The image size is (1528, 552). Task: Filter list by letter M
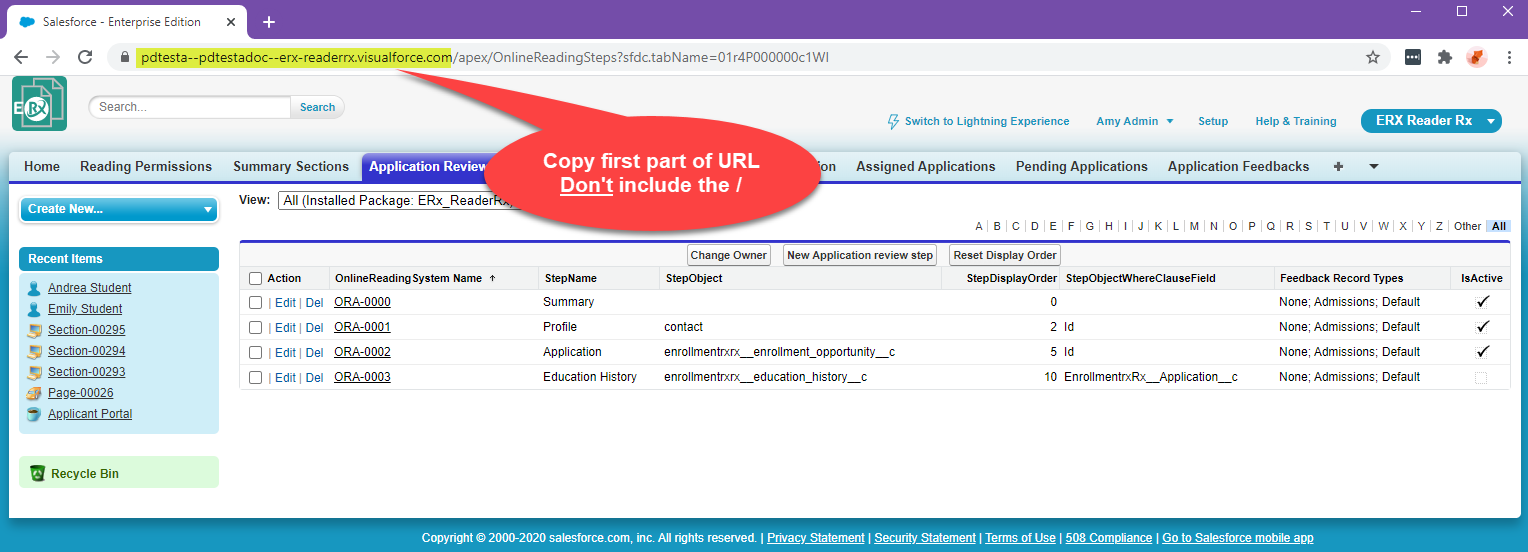1194,227
